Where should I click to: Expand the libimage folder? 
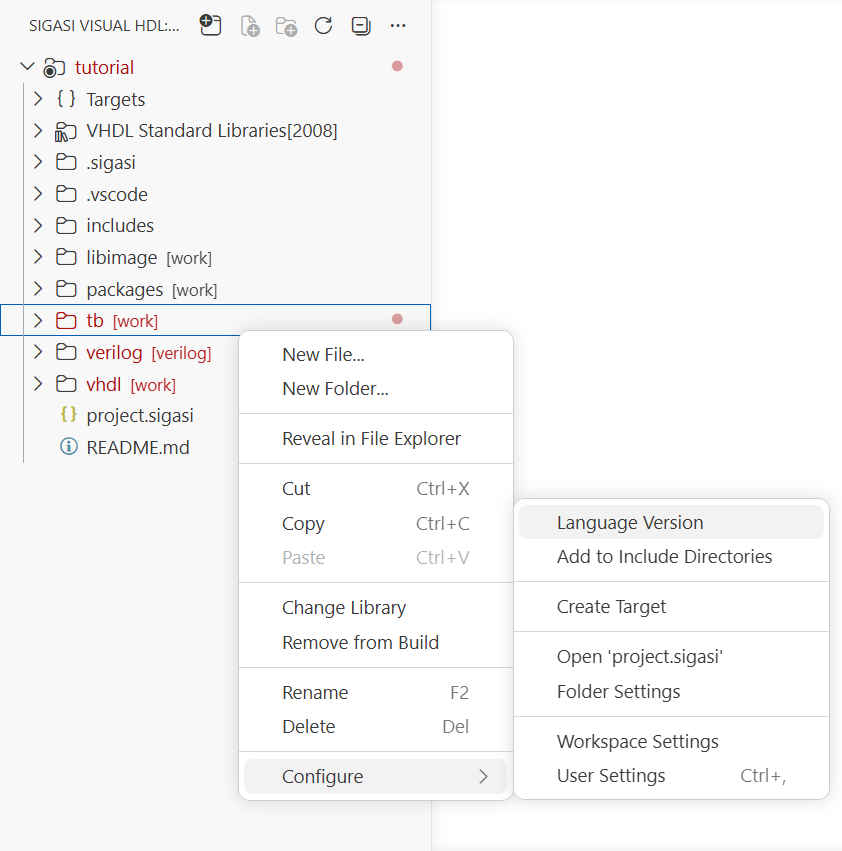38,257
